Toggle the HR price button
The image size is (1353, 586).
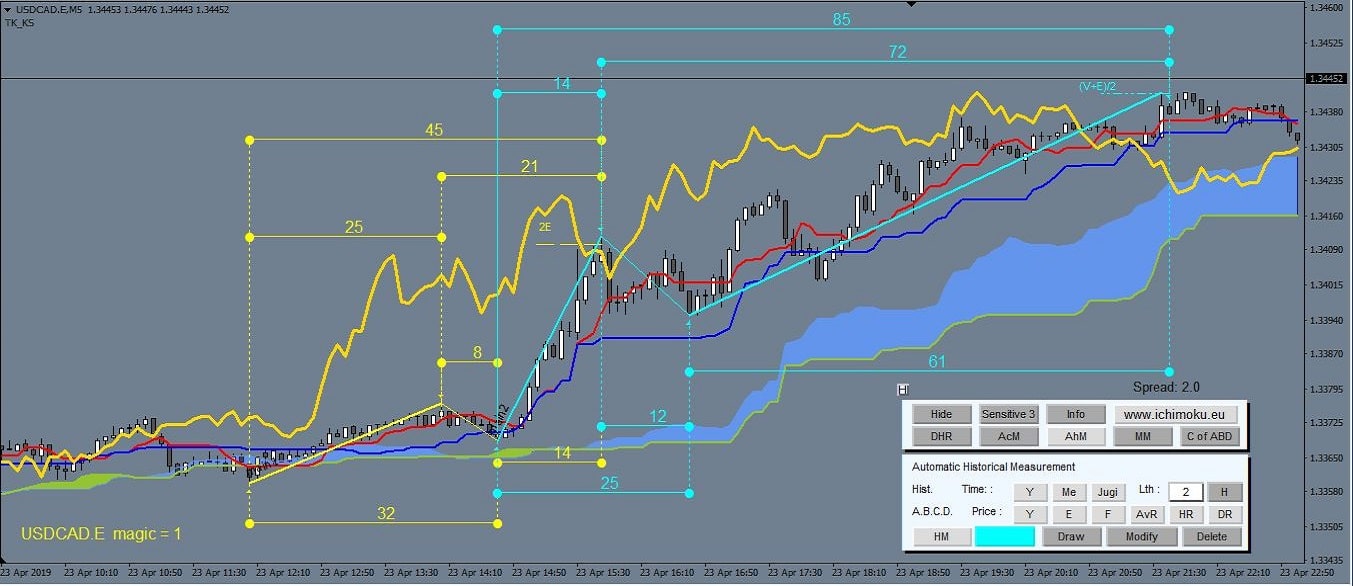[1185, 514]
